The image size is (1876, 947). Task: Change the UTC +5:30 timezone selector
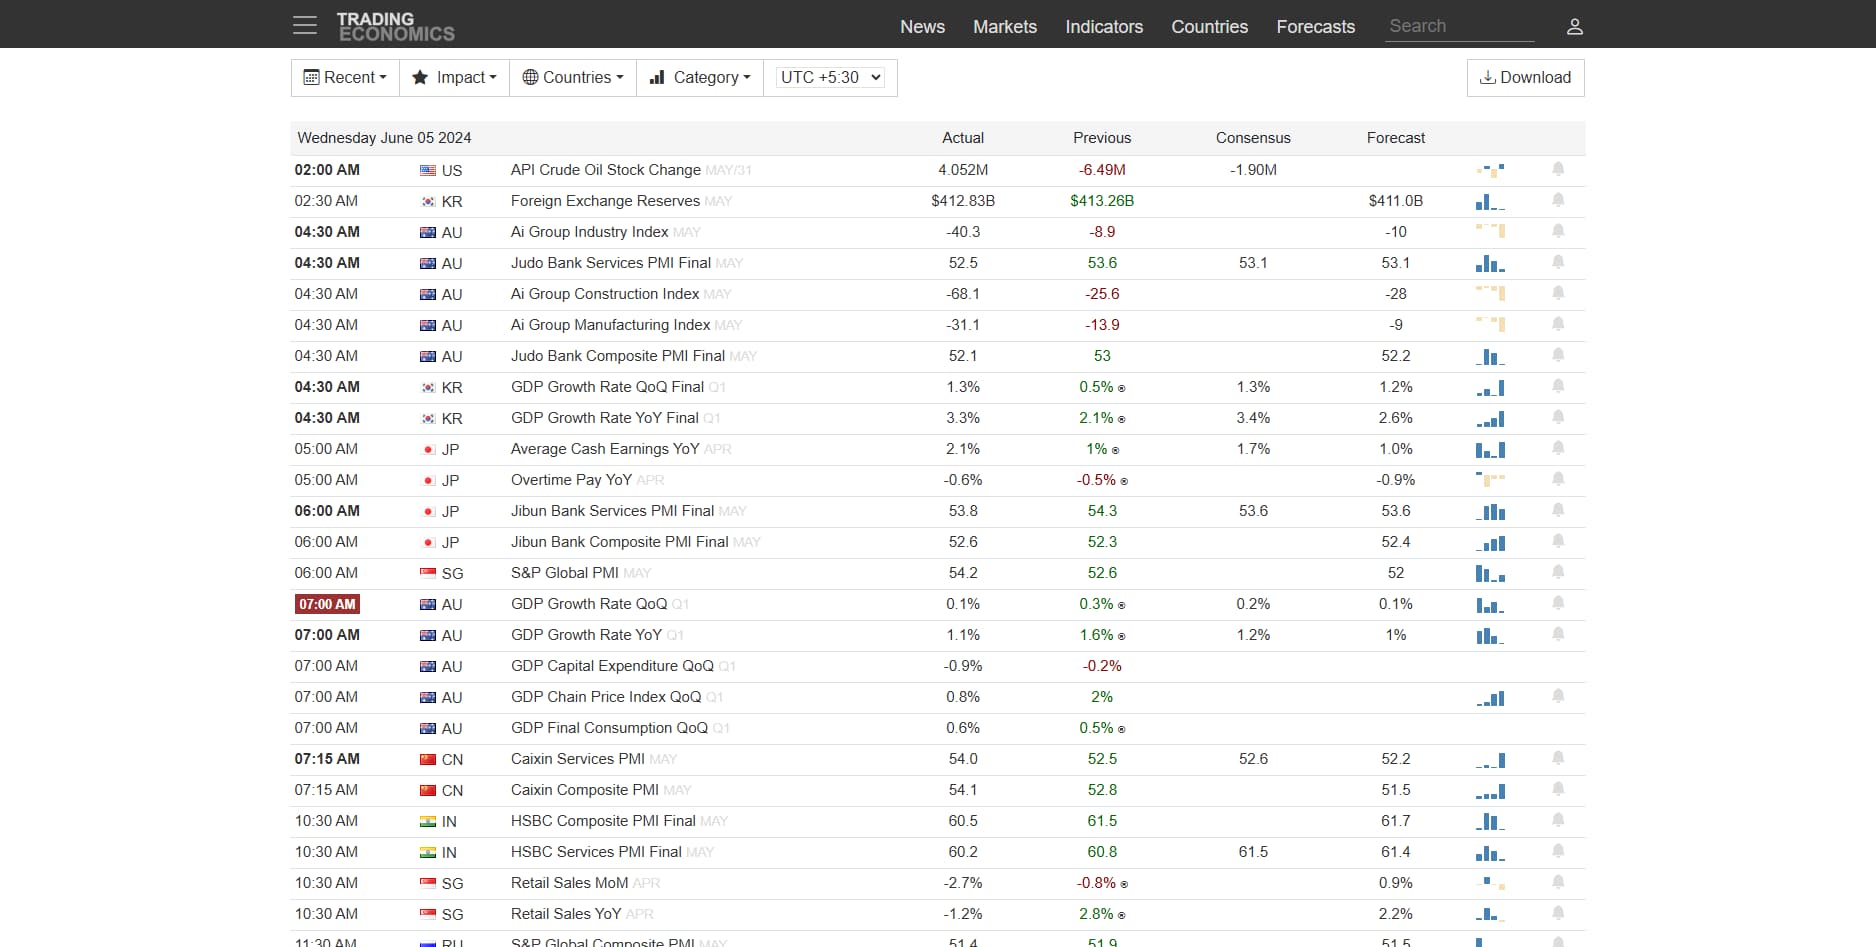[830, 77]
